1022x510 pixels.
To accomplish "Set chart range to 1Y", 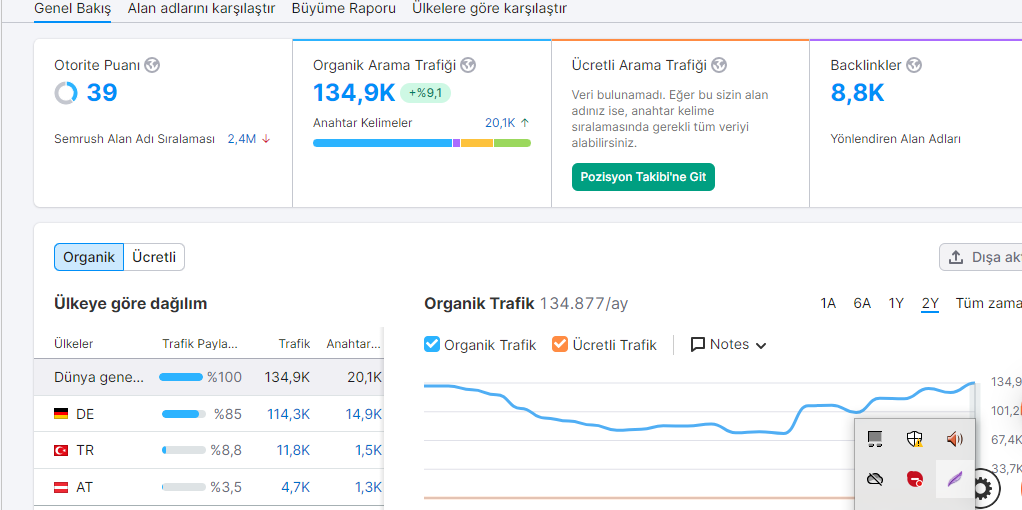I will point(896,303).
